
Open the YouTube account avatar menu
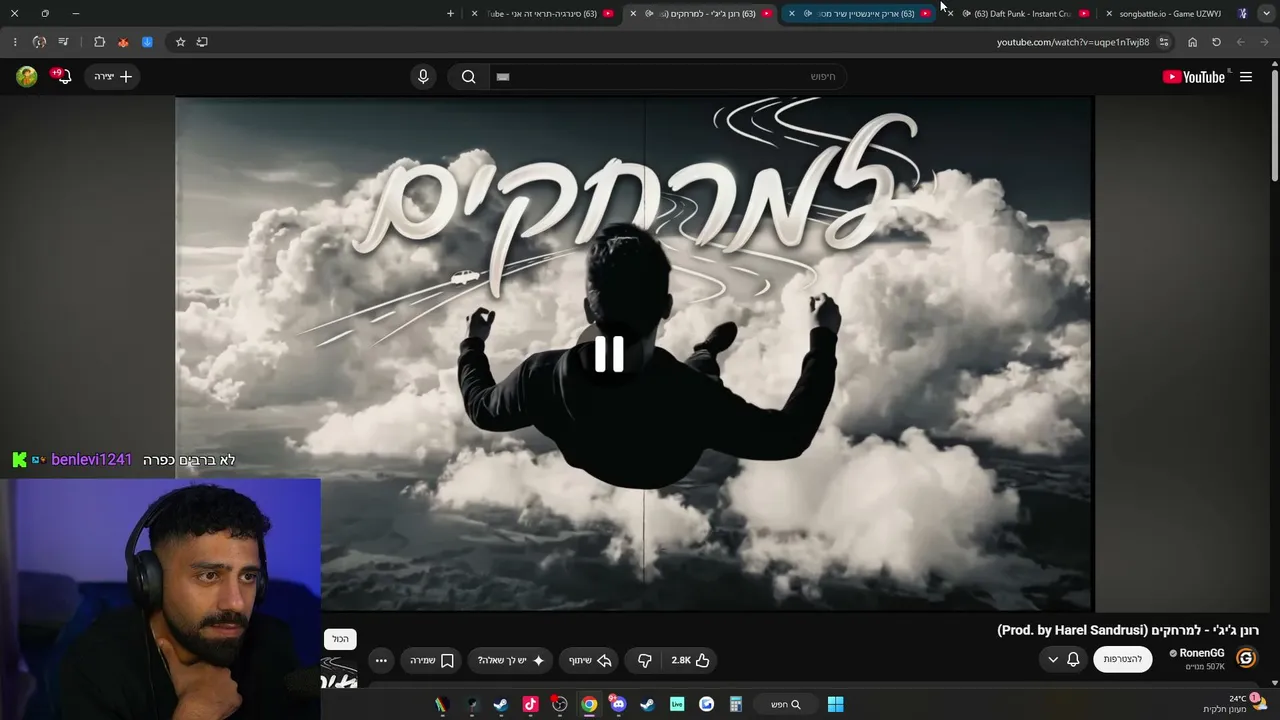point(27,77)
